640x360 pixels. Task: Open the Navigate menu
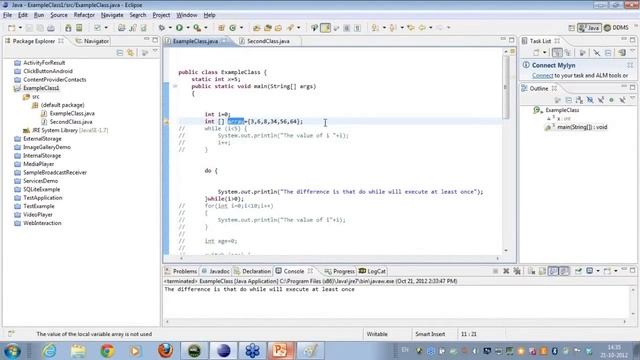tap(112, 15)
